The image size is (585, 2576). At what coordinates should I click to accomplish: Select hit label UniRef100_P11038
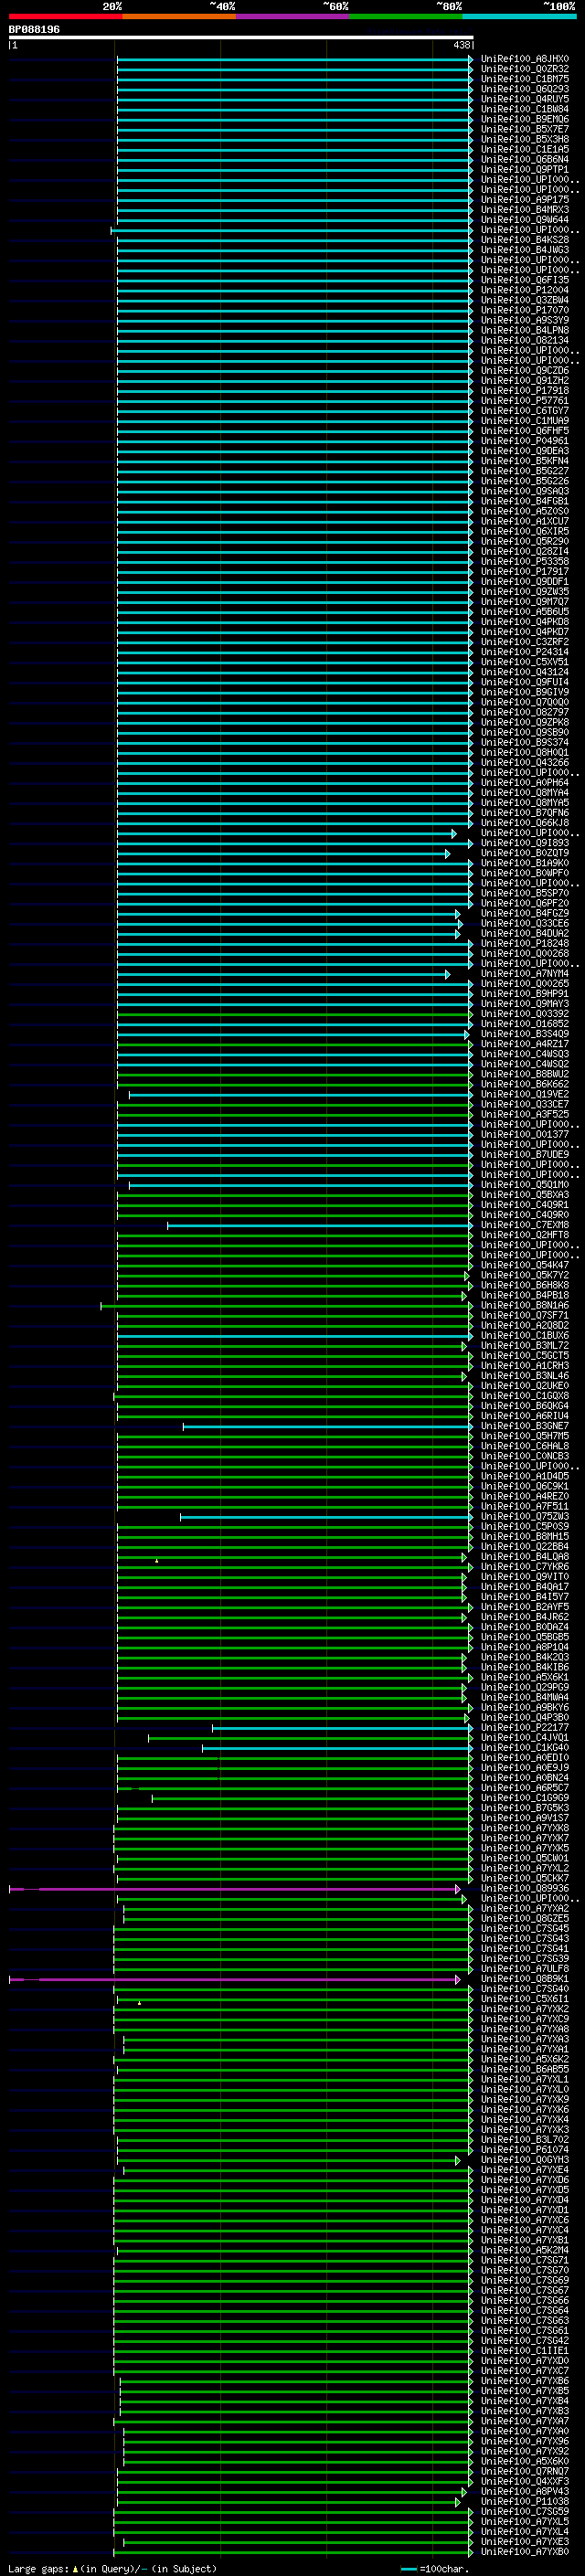pos(524,2502)
